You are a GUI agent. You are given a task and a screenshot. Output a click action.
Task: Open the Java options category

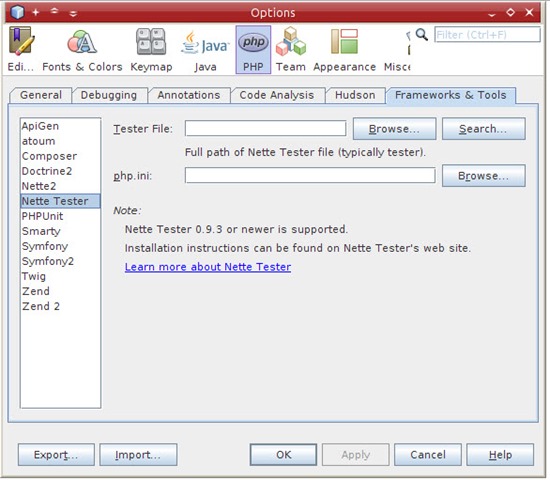205,49
